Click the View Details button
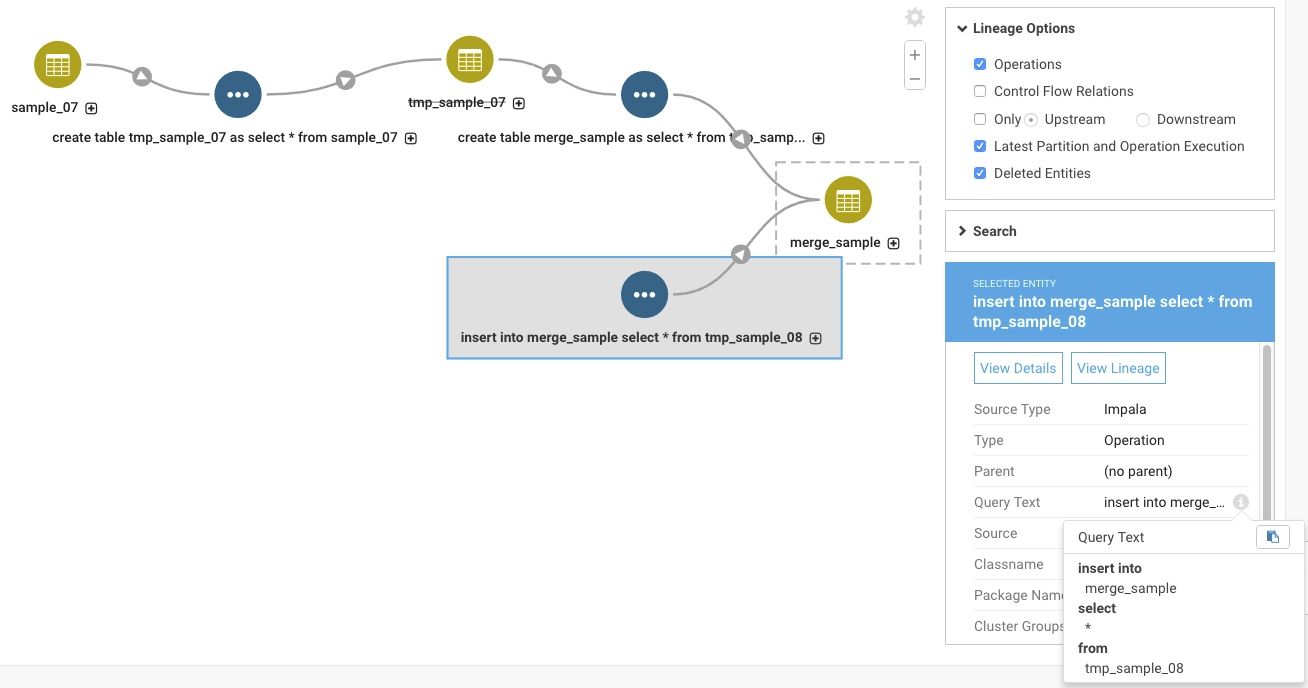This screenshot has height=688, width=1308. [1017, 368]
